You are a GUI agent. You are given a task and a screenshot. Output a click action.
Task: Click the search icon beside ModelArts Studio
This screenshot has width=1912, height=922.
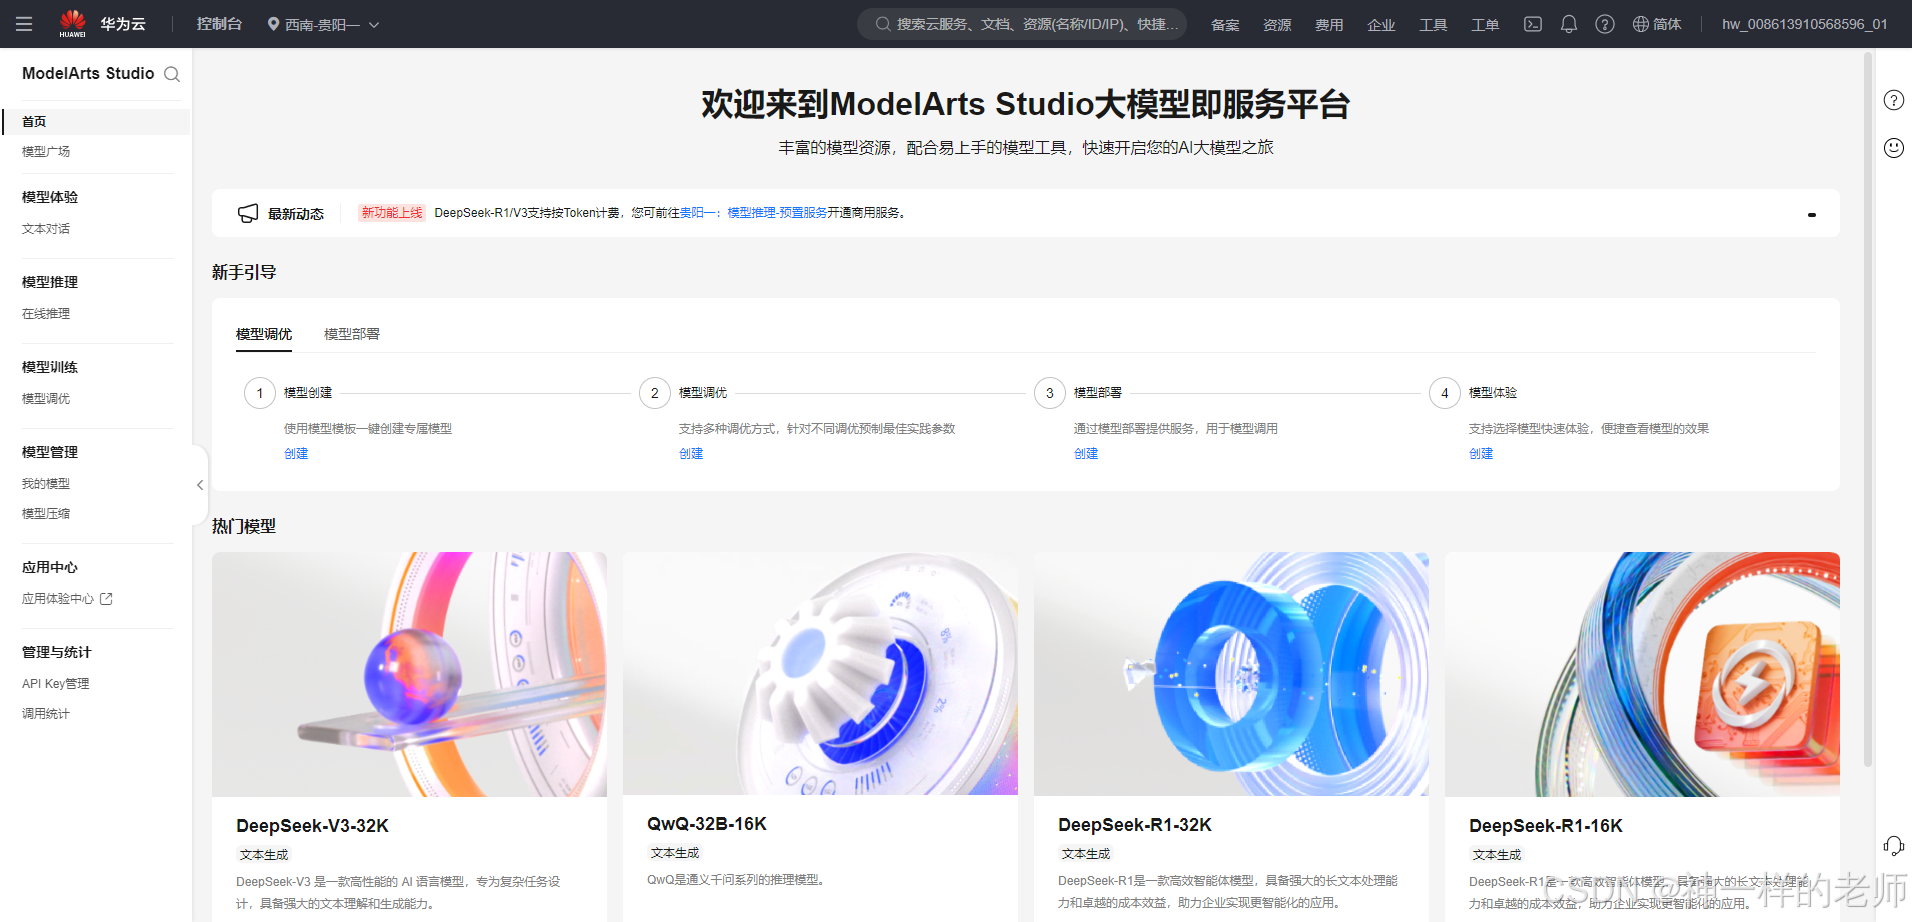point(172,74)
